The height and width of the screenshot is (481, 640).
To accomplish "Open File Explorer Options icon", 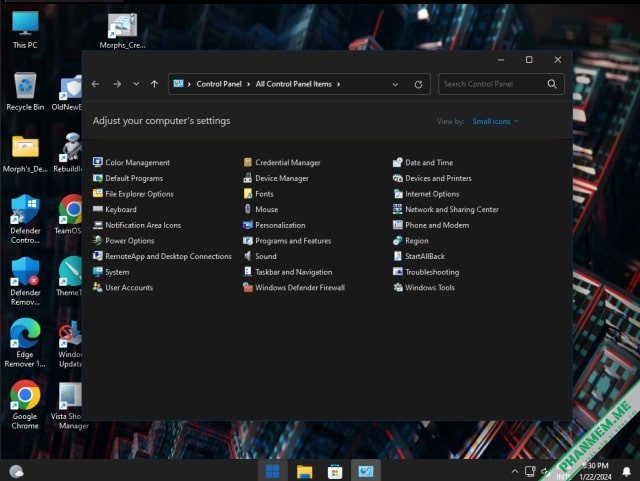I will pyautogui.click(x=98, y=194).
